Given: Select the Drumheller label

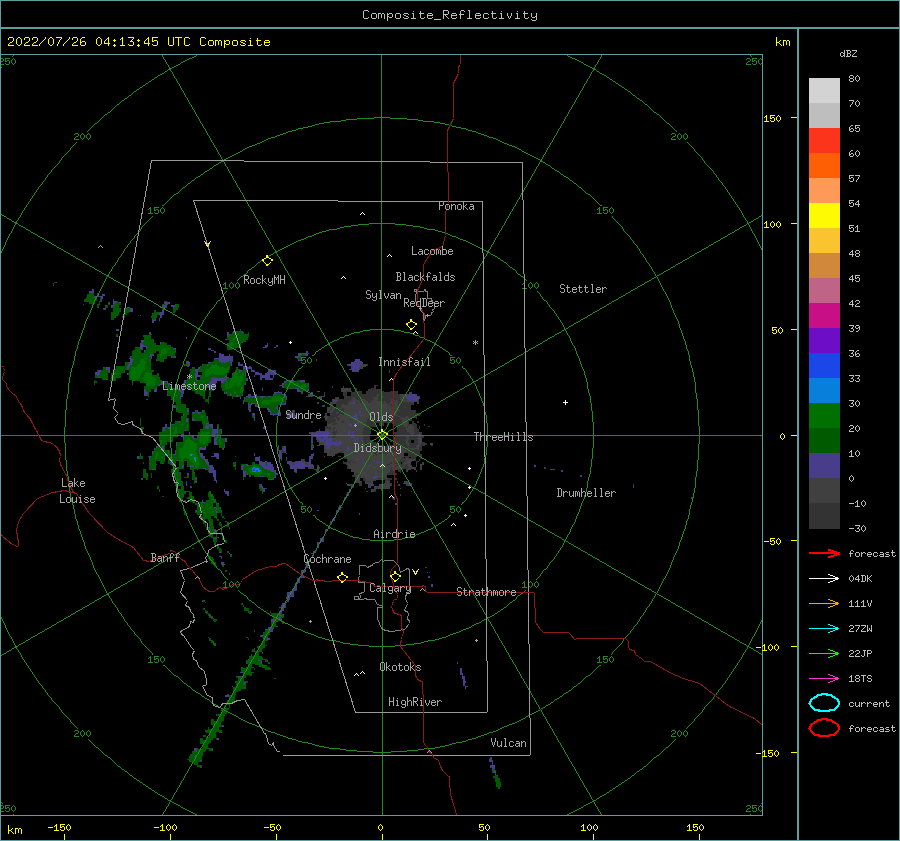Looking at the screenshot, I should [586, 493].
